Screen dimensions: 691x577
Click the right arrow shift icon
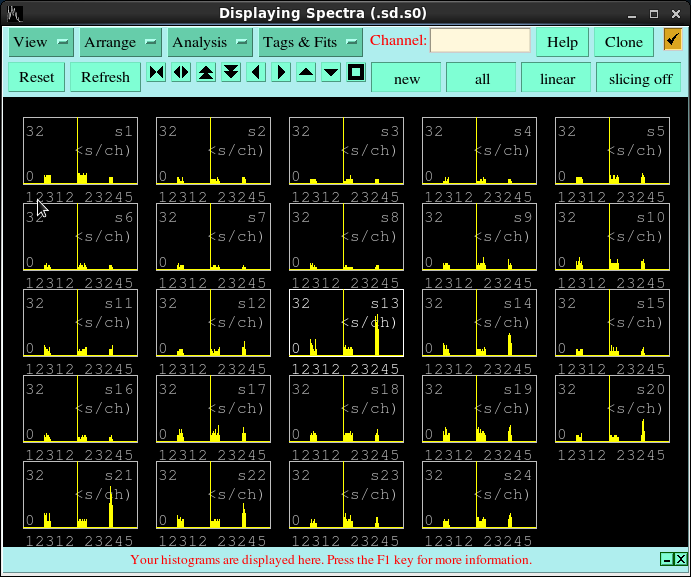(281, 72)
